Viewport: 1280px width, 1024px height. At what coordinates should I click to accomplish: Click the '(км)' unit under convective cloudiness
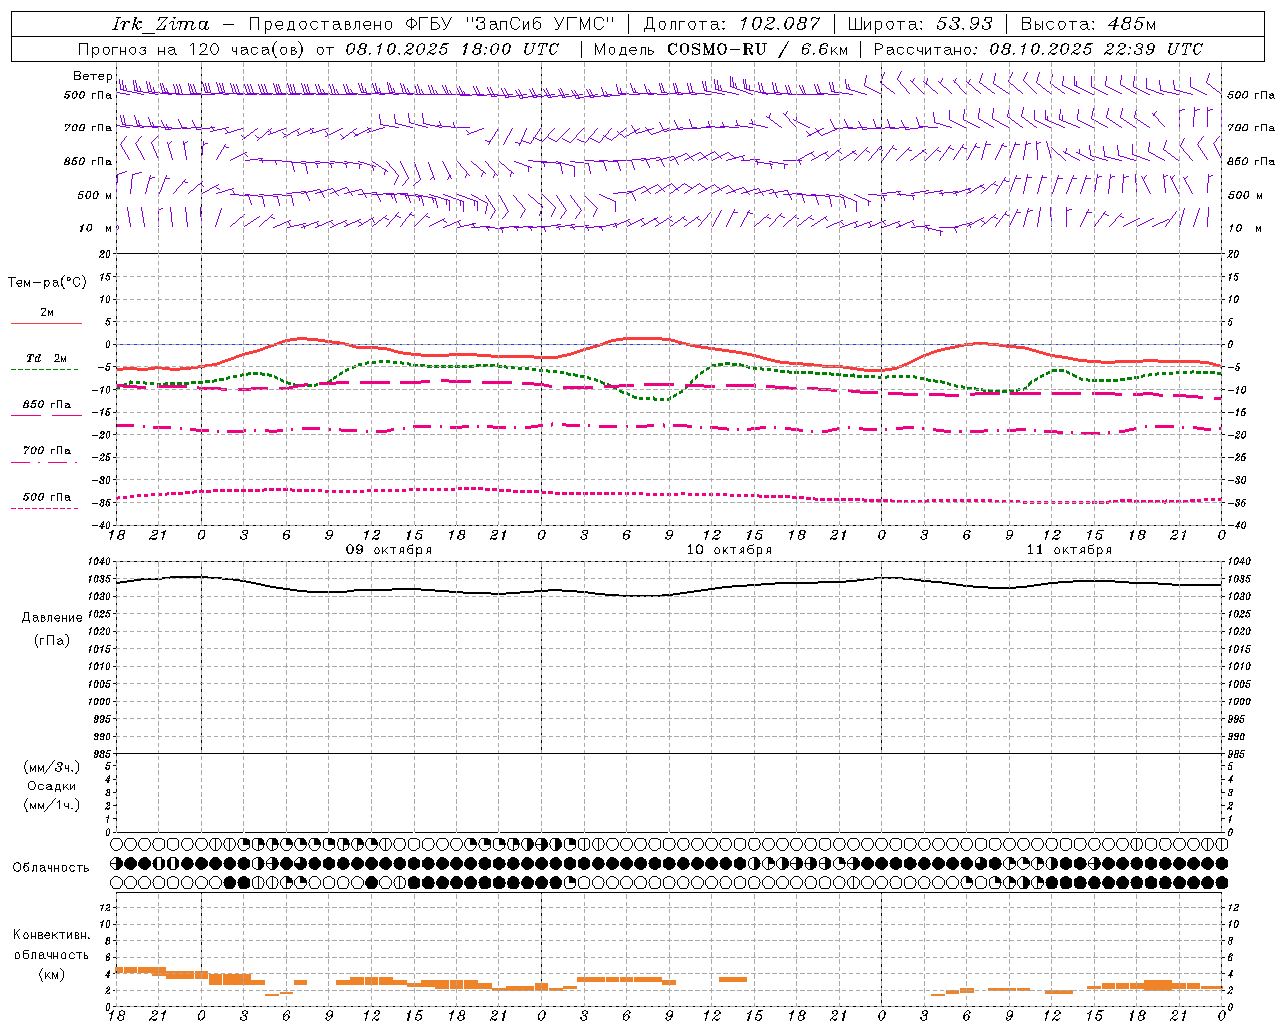pyautogui.click(x=52, y=974)
